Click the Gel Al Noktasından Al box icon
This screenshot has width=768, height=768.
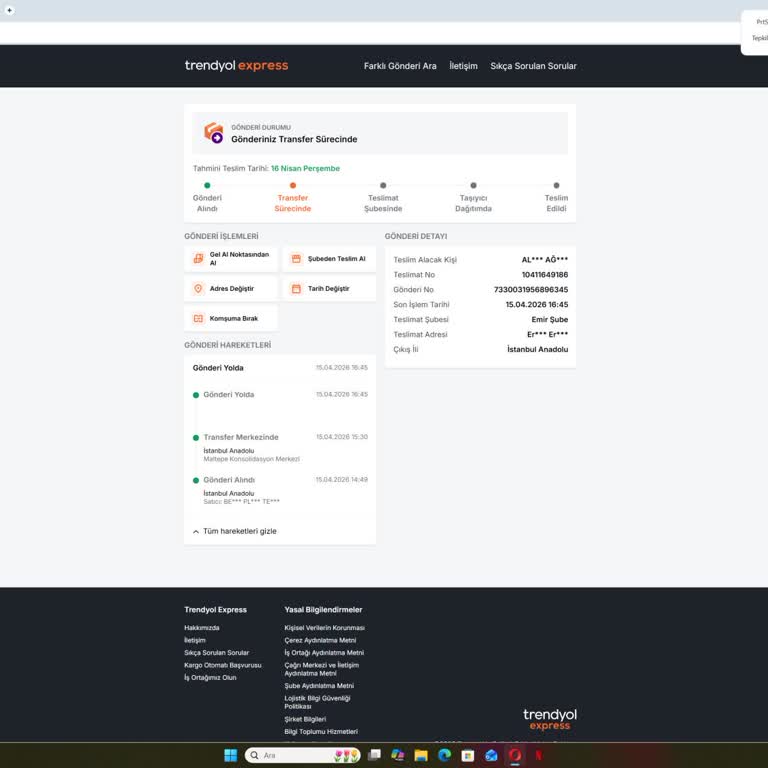pos(198,259)
